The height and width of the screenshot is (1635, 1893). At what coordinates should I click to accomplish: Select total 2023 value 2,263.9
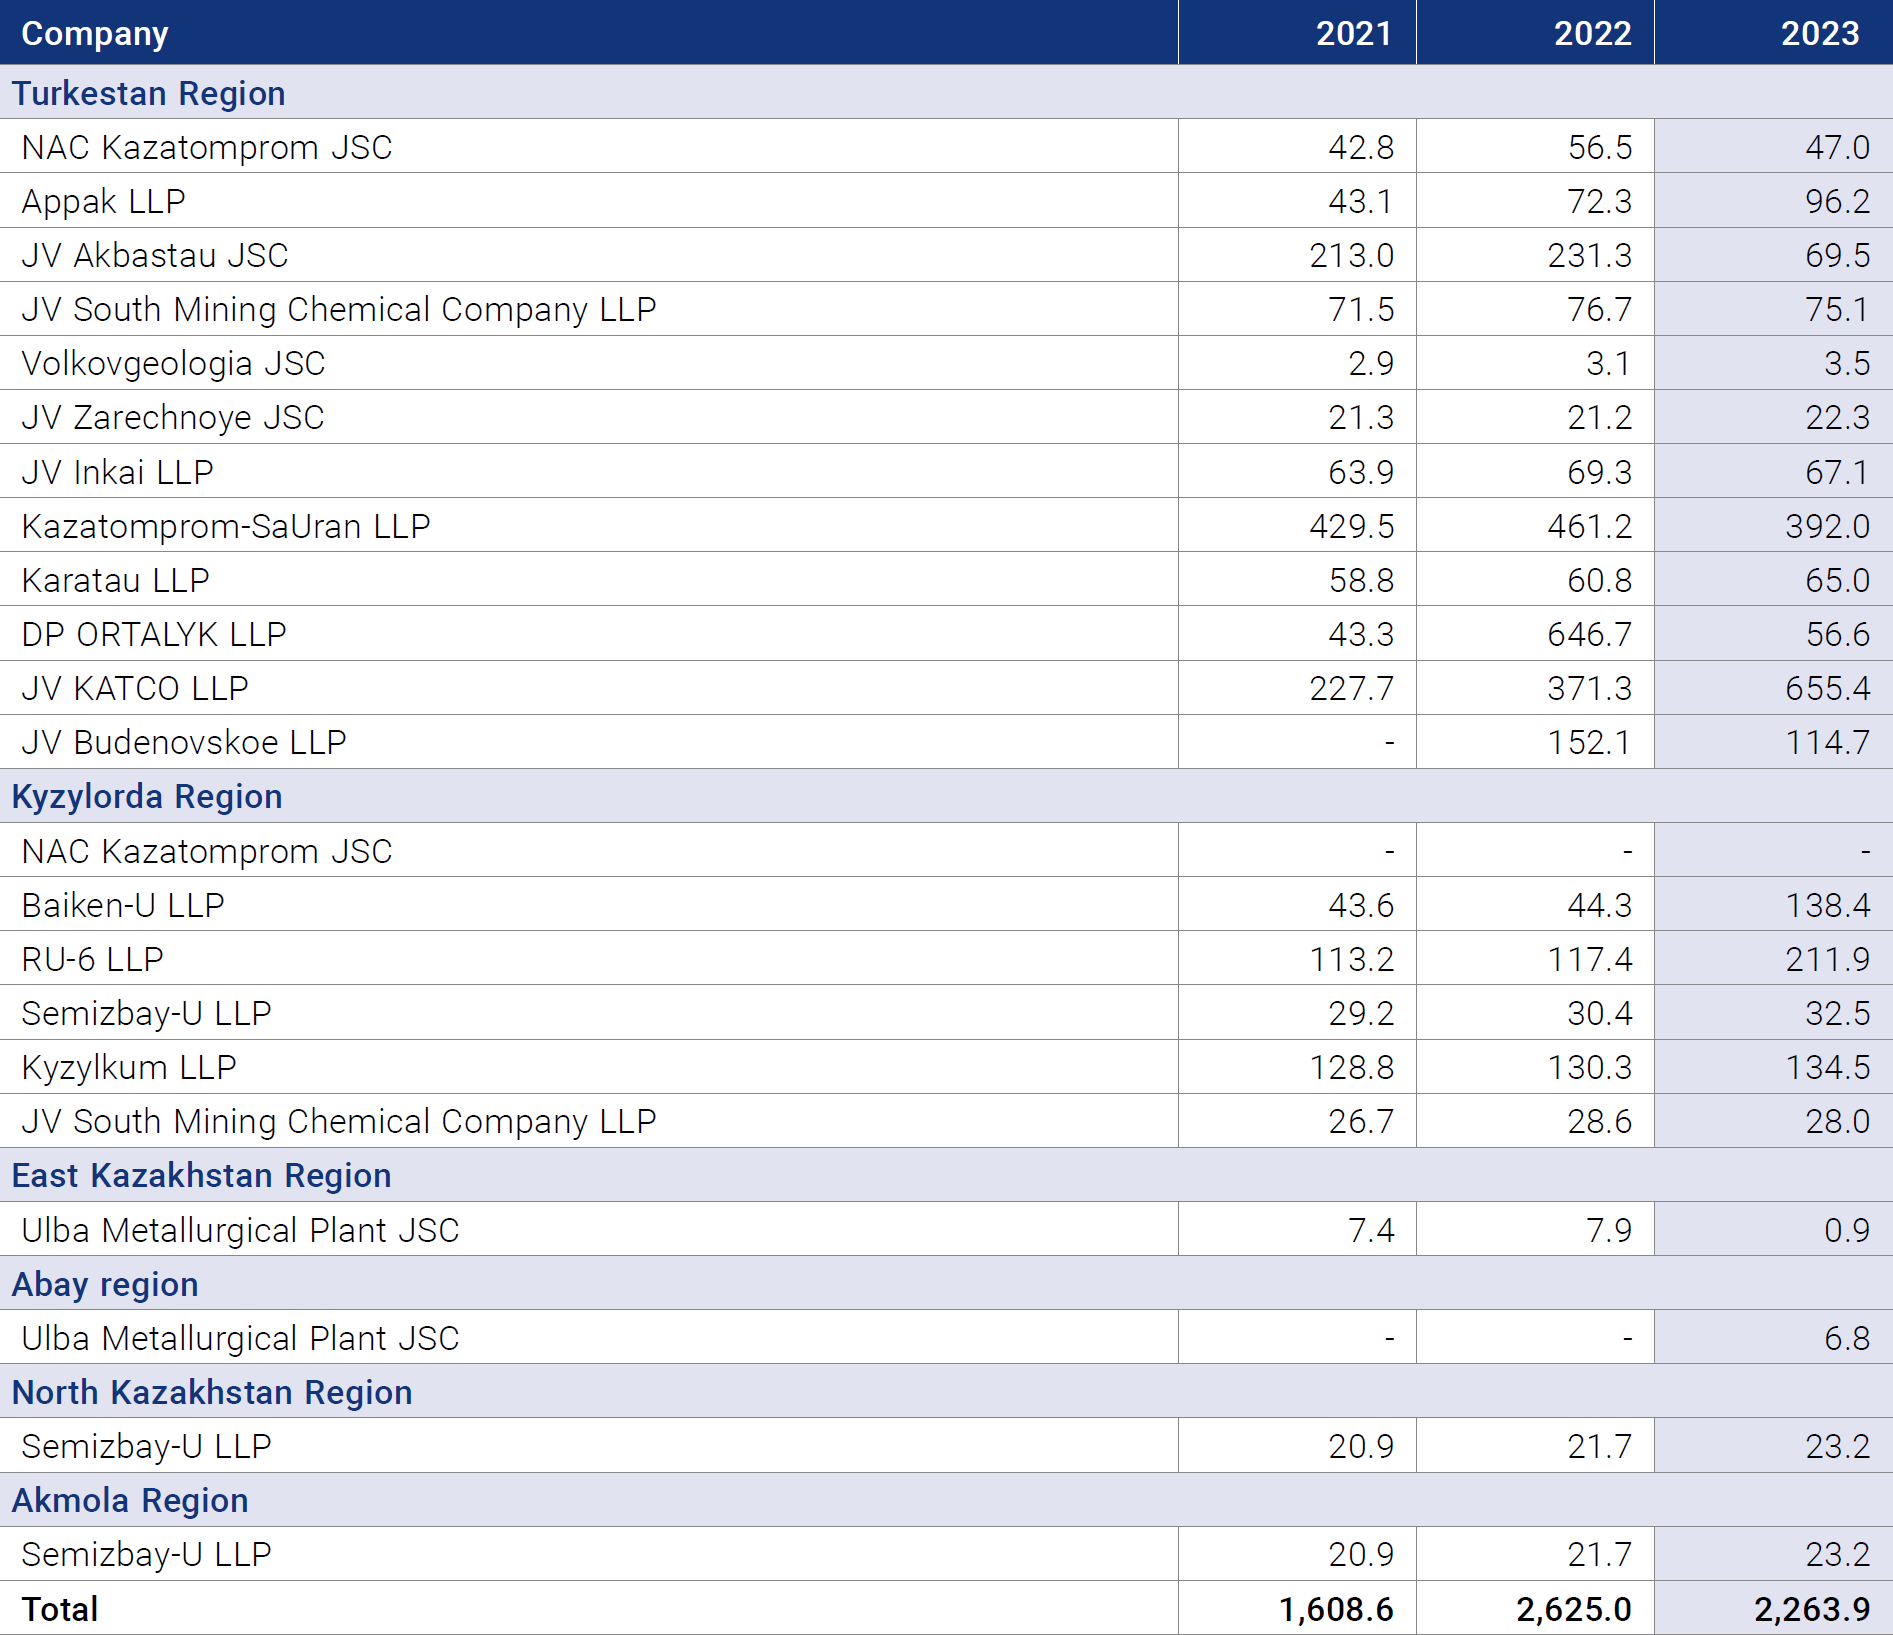click(1812, 1609)
